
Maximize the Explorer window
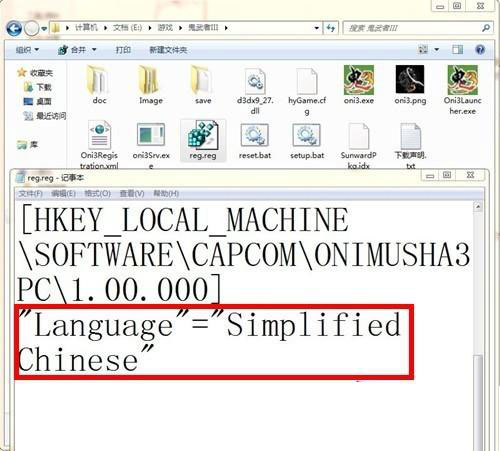point(457,6)
